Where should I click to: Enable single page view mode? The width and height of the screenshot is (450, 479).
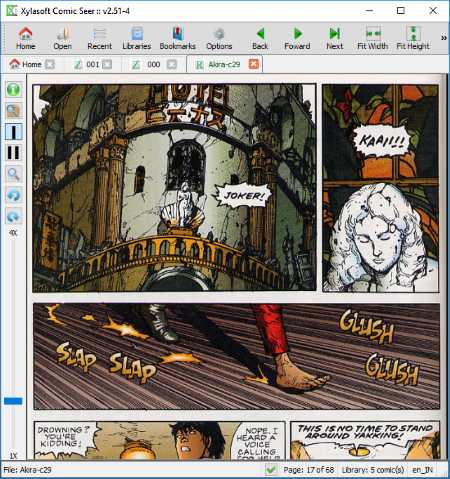[13, 132]
